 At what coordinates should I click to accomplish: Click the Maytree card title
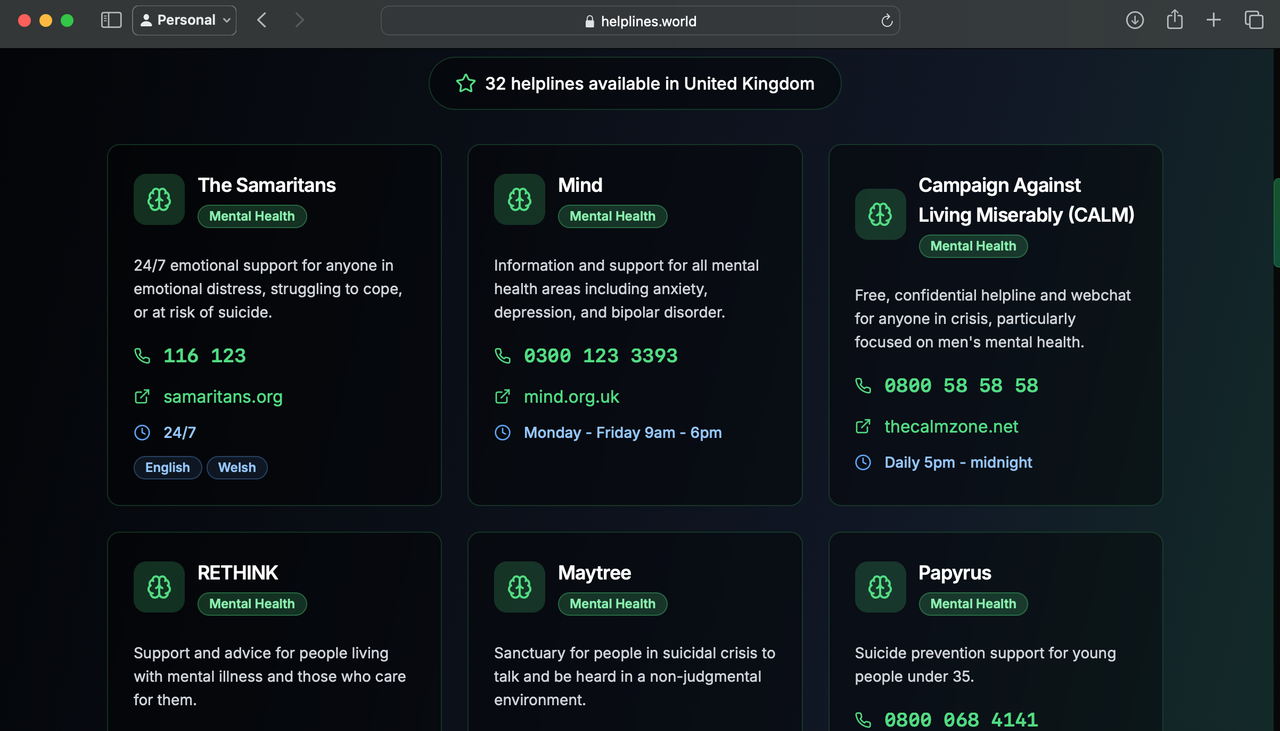pyautogui.click(x=595, y=573)
